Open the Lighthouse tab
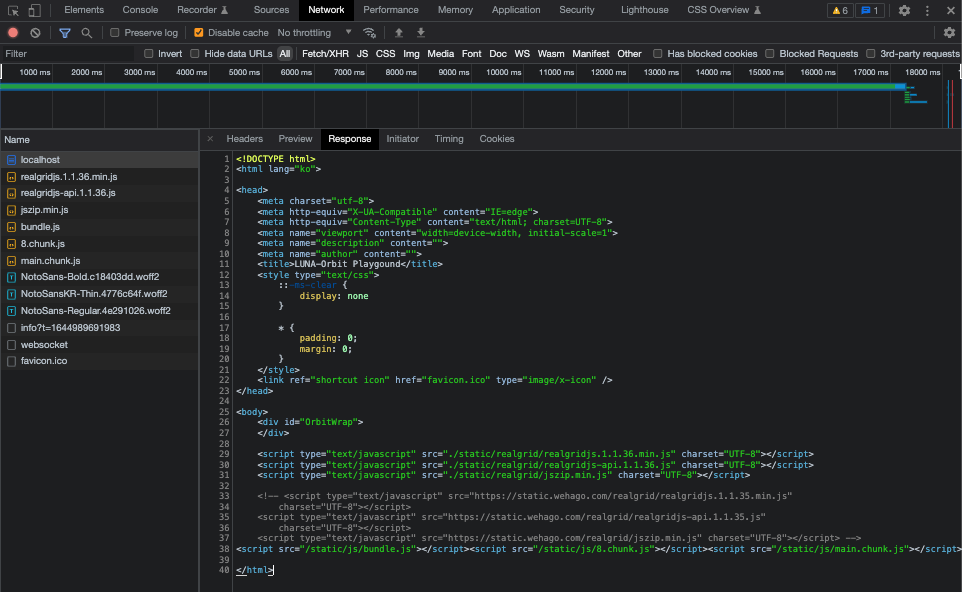The height and width of the screenshot is (592, 962). click(644, 10)
